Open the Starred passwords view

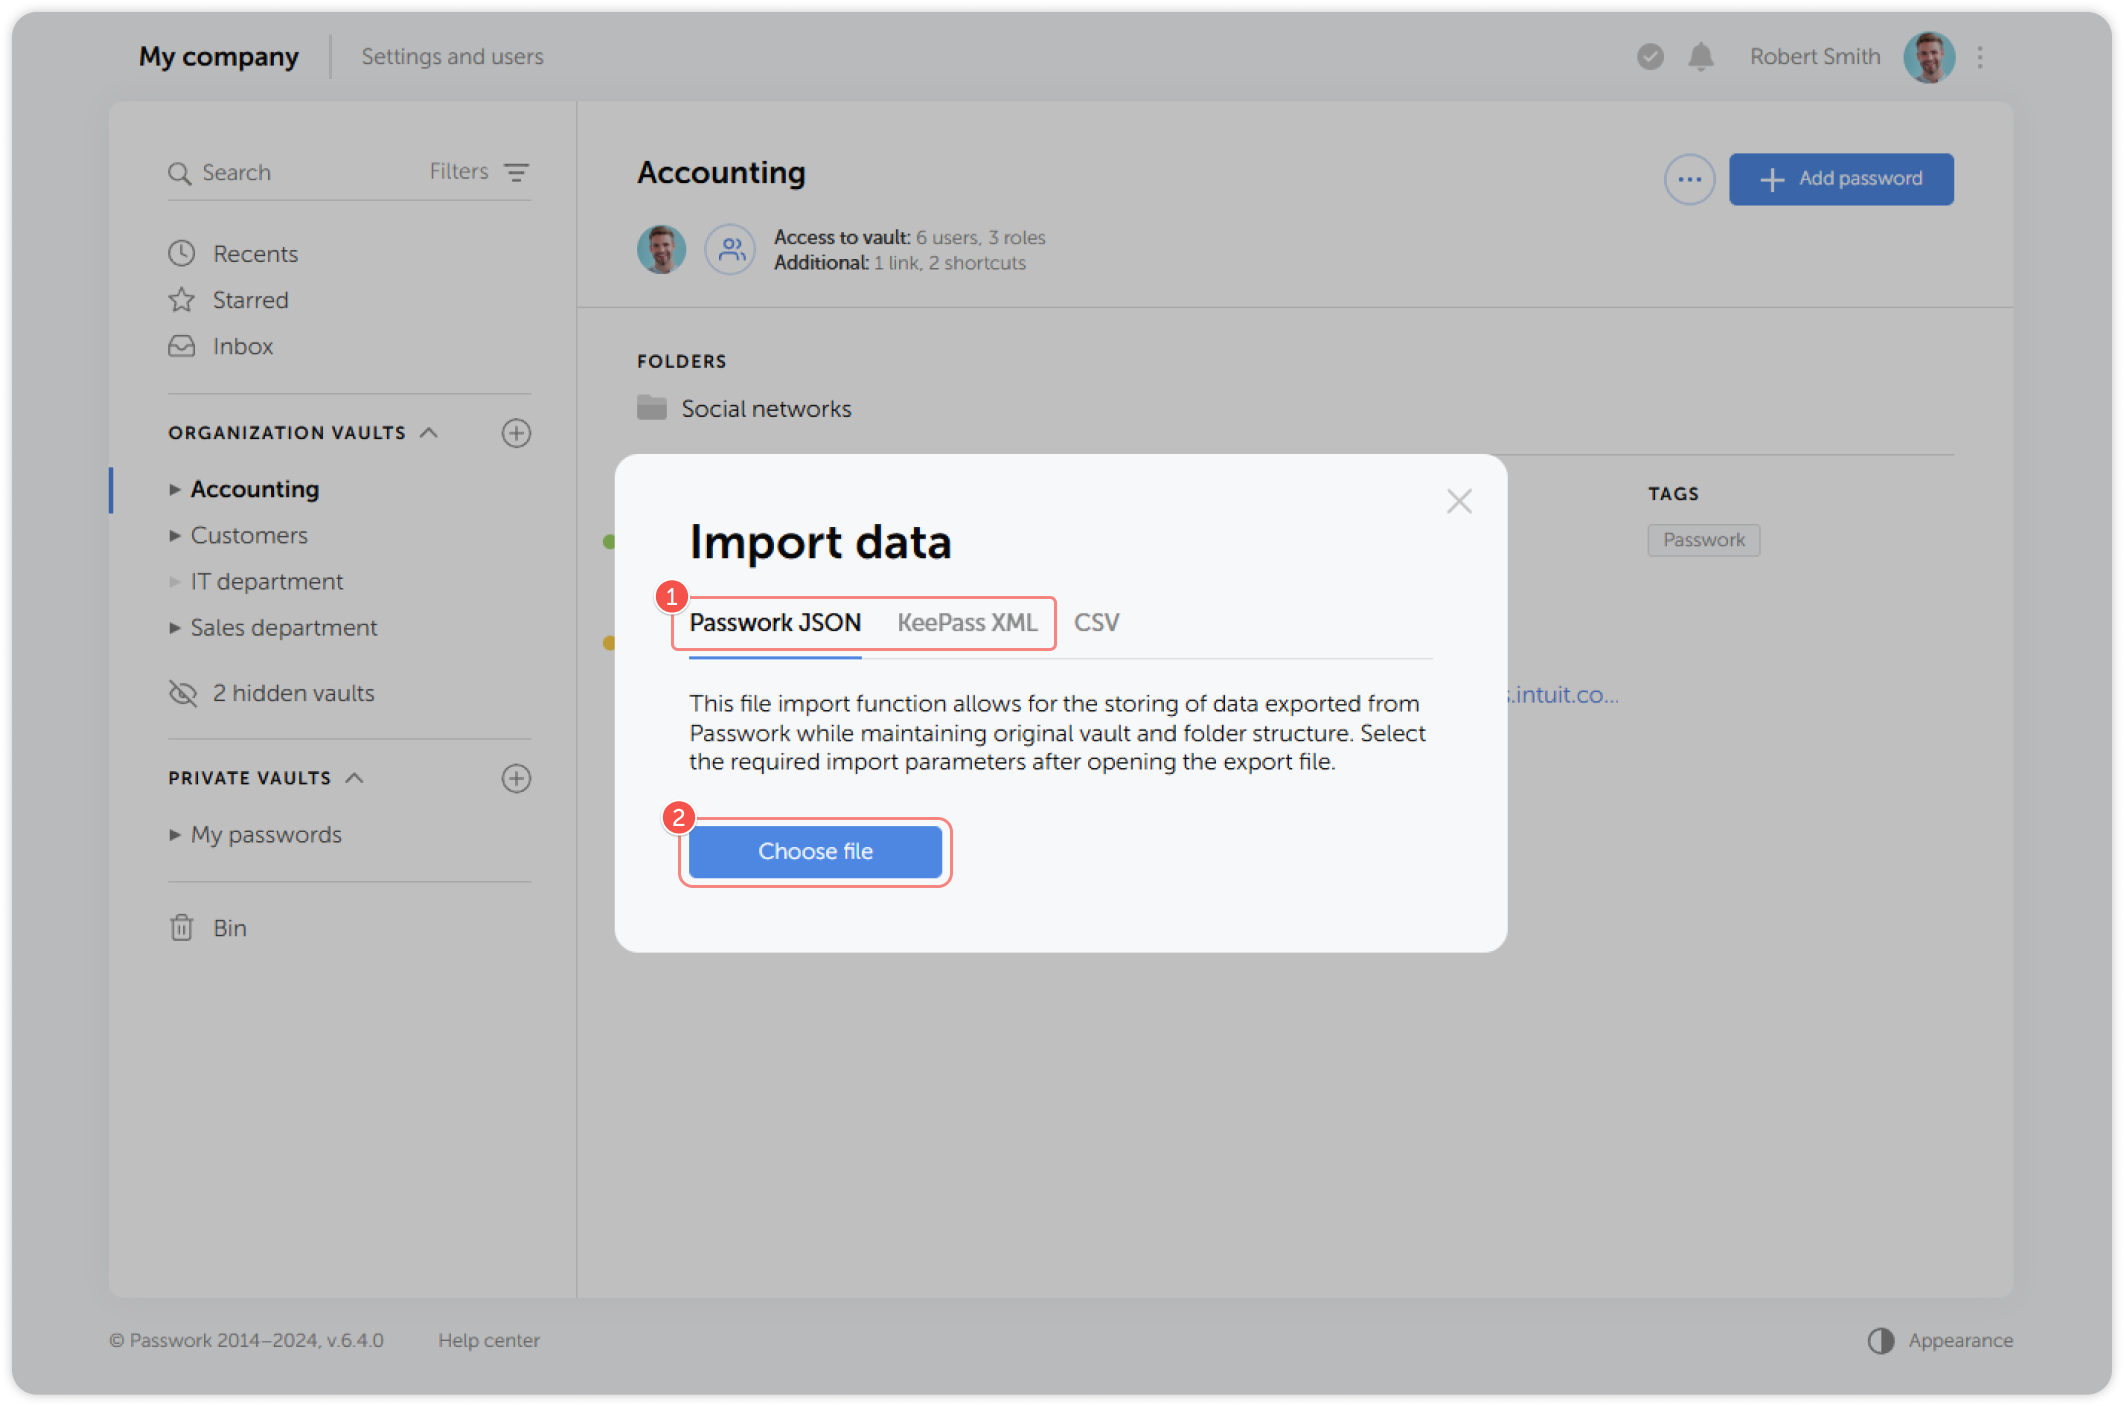click(249, 299)
